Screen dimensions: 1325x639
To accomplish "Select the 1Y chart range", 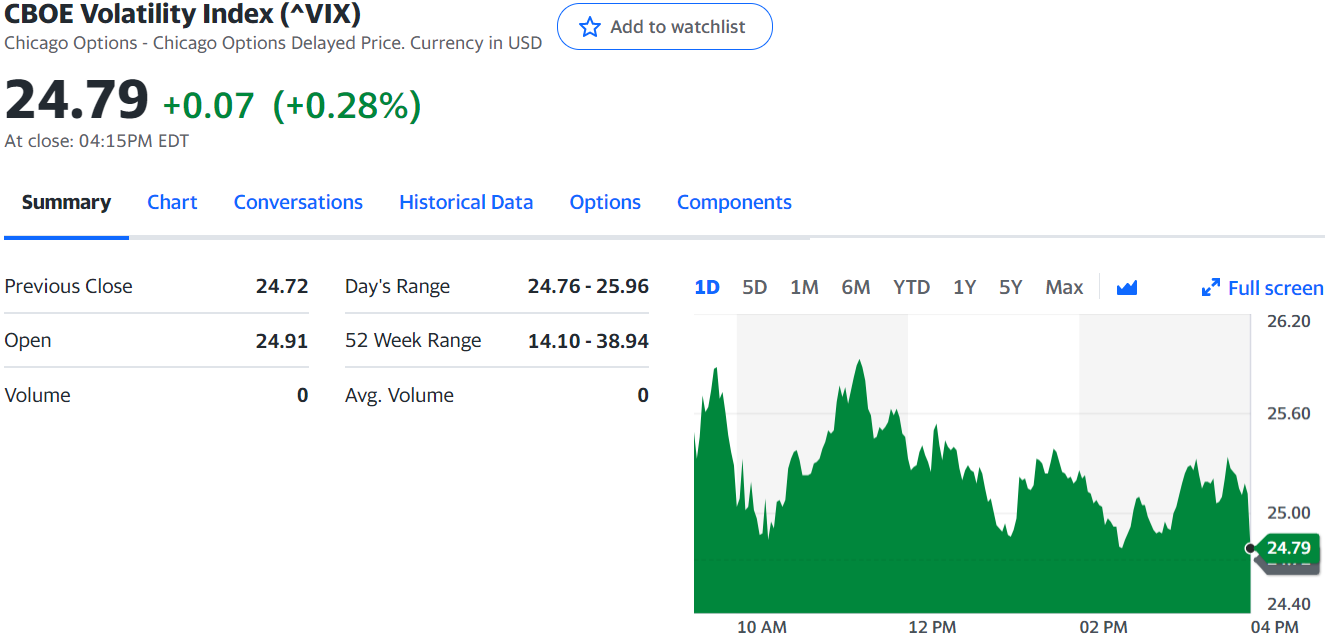I will pyautogui.click(x=964, y=287).
